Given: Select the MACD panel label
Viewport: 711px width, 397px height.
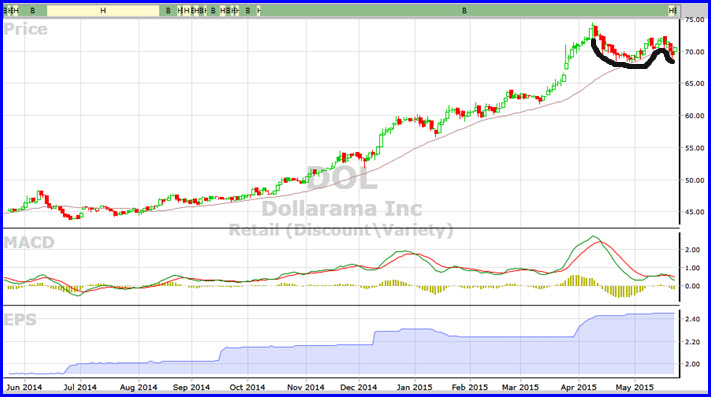Looking at the screenshot, I should (x=29, y=242).
